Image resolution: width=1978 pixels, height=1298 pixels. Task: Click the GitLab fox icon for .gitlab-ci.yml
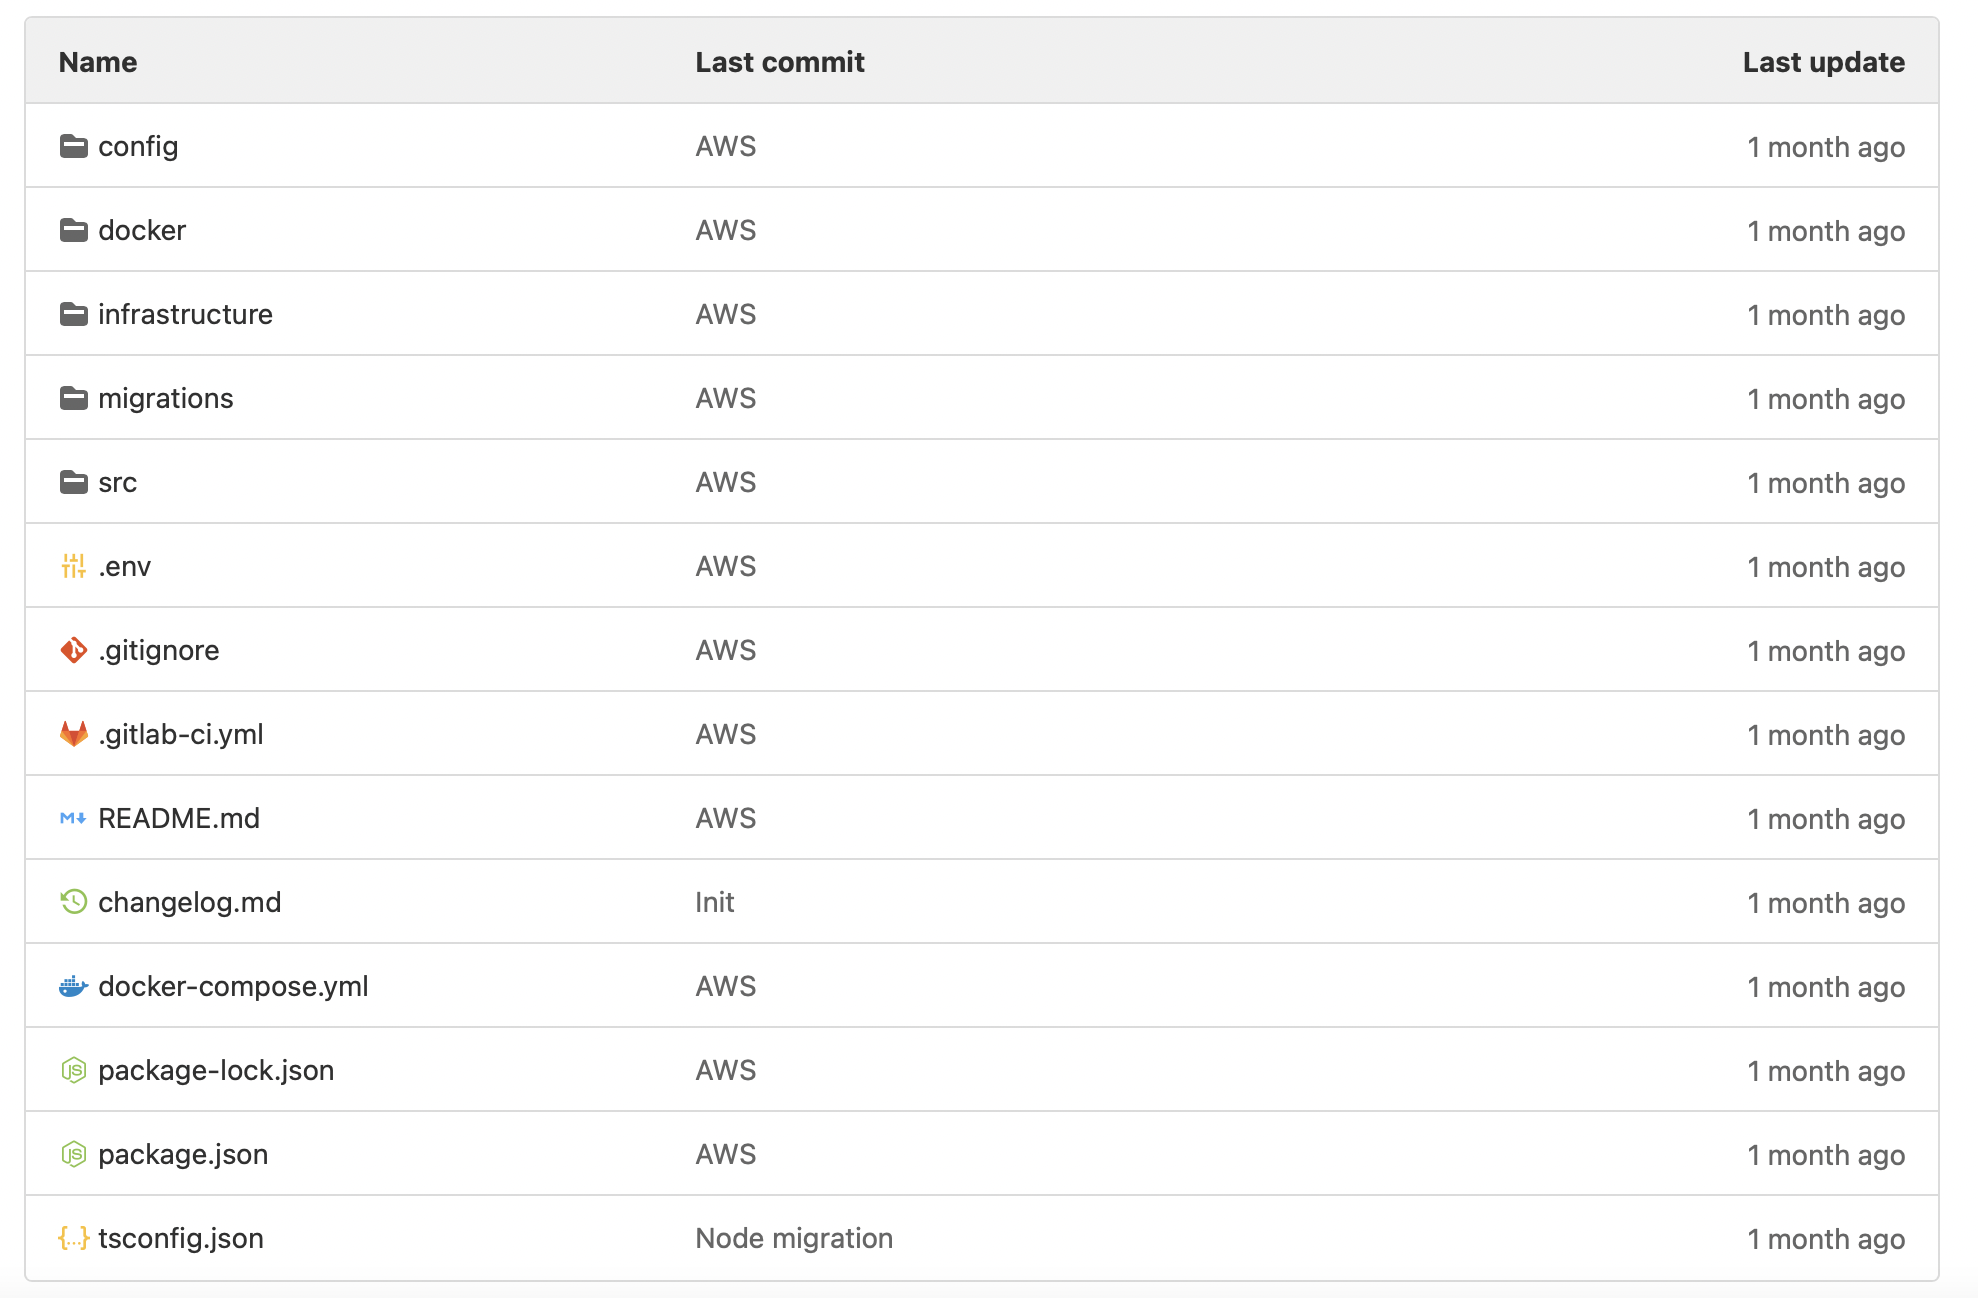pyautogui.click(x=73, y=734)
